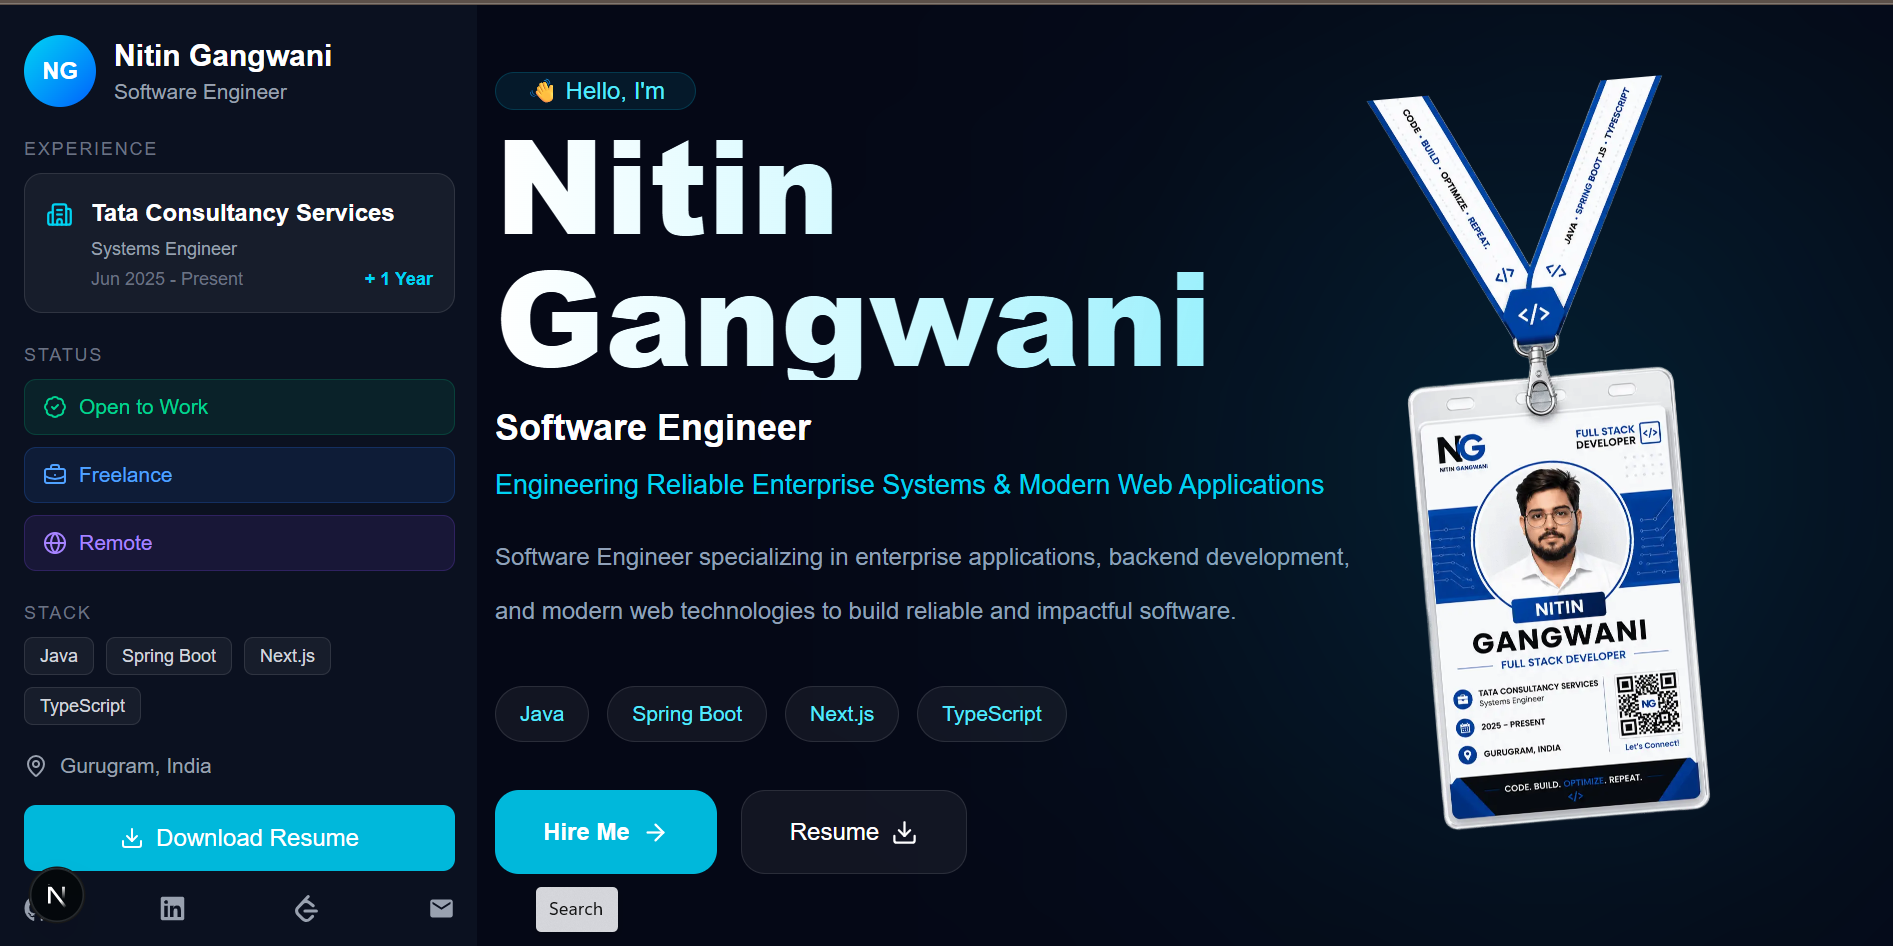Click the Software Engineer subtitle under the sidebar name
The width and height of the screenshot is (1893, 946).
[200, 92]
